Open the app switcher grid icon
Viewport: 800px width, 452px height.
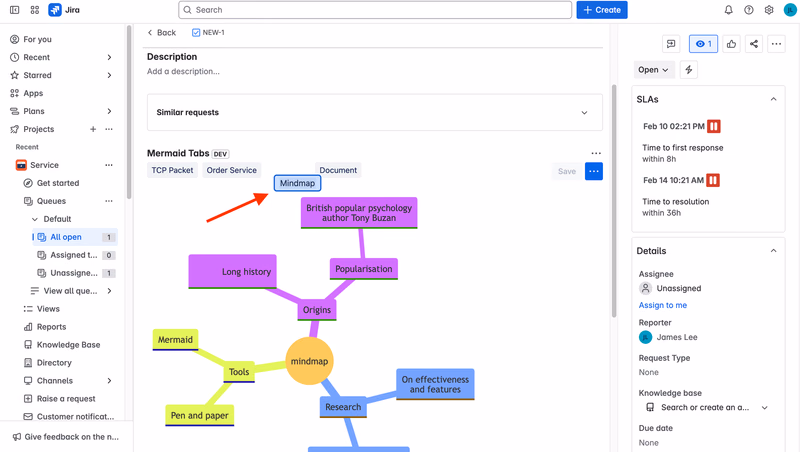point(35,10)
